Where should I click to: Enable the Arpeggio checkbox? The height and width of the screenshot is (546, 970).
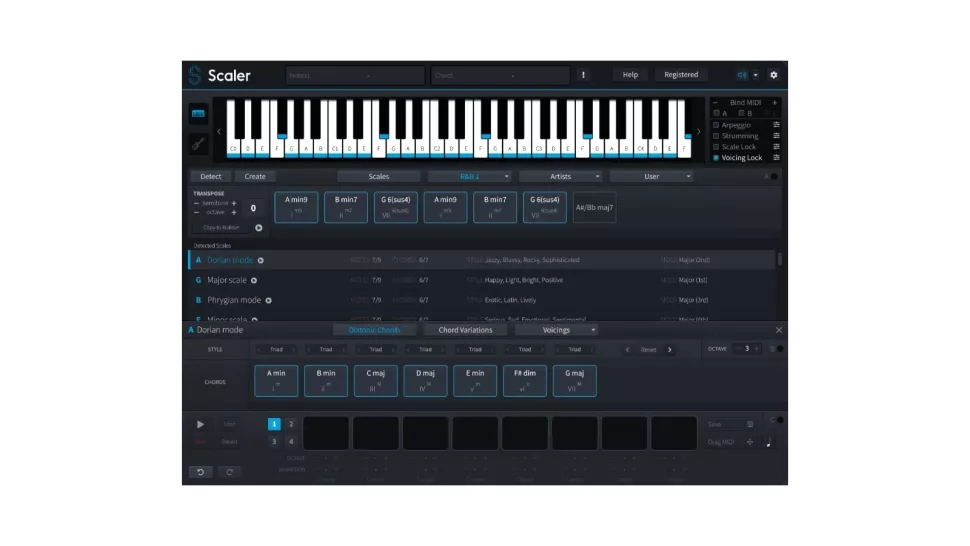[716, 125]
